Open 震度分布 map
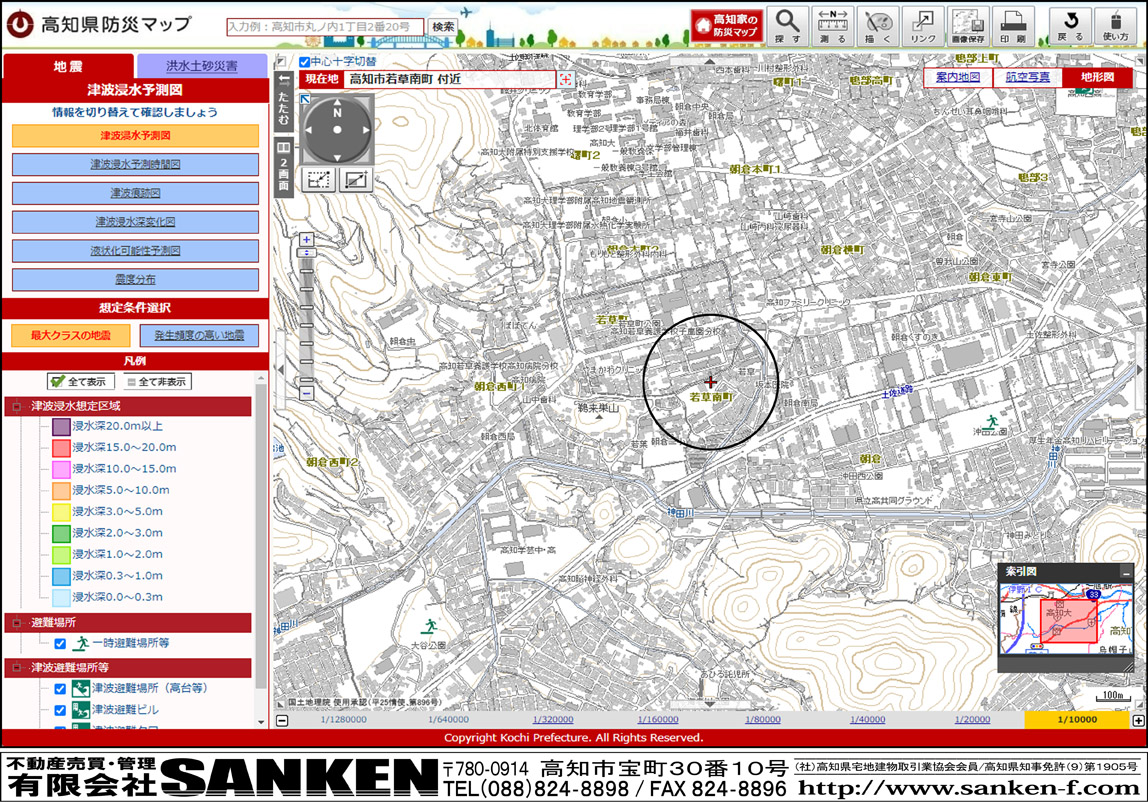 (135, 280)
